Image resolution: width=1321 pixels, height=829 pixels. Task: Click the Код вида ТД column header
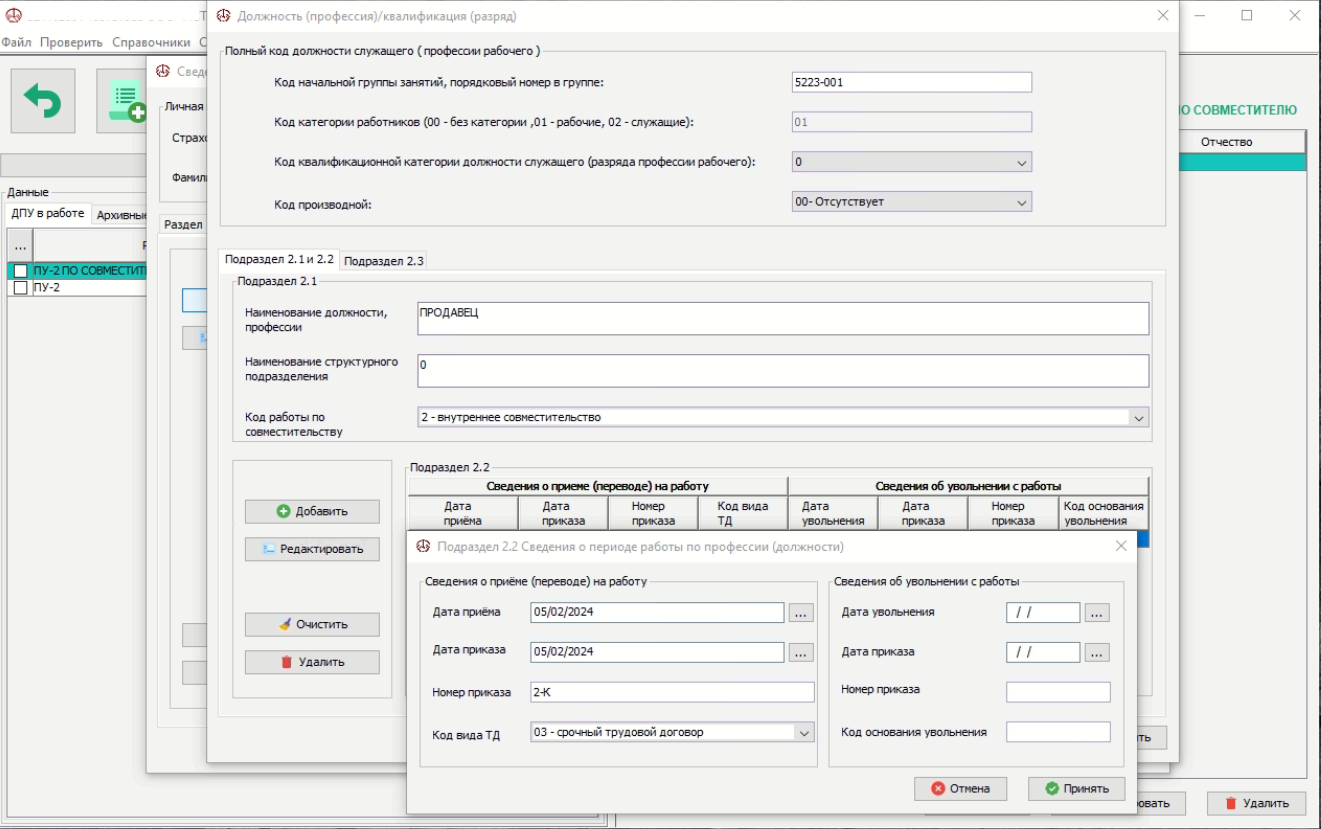(743, 513)
